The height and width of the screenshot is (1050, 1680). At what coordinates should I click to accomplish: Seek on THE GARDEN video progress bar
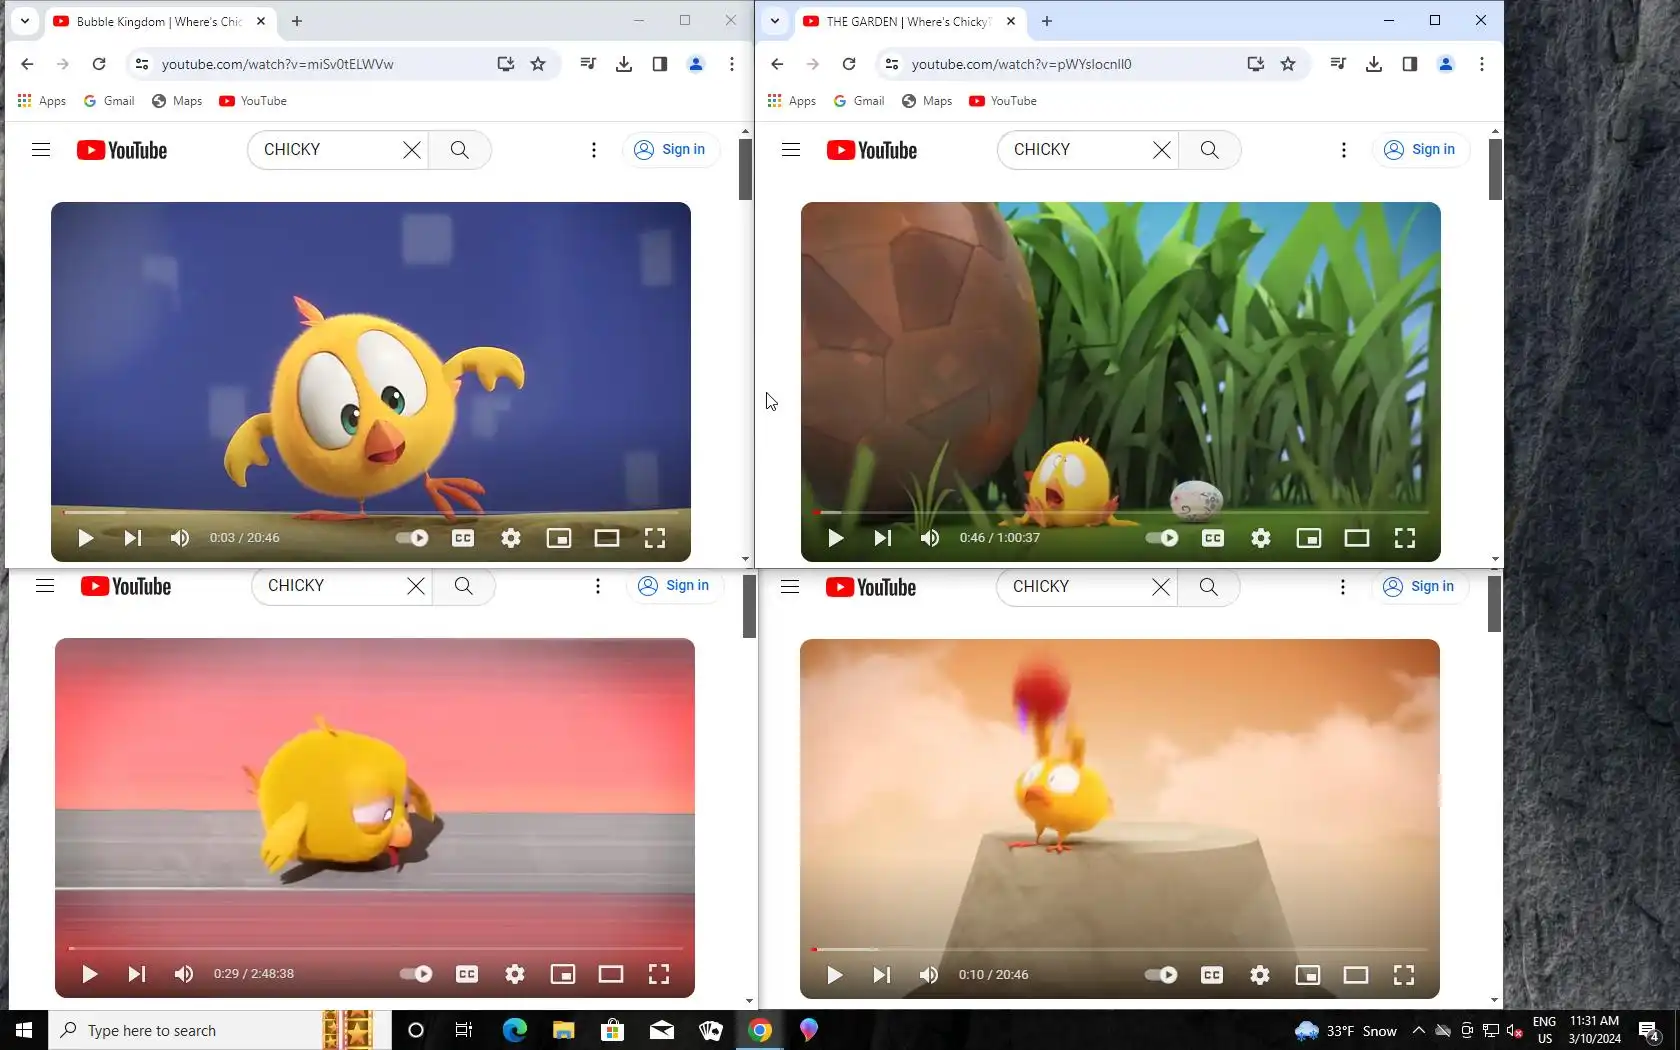point(1121,512)
